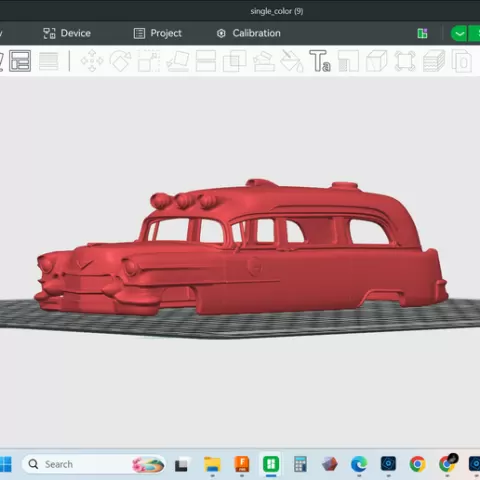Switch to the Project tab
Image resolution: width=480 pixels, height=480 pixels.
pos(158,33)
